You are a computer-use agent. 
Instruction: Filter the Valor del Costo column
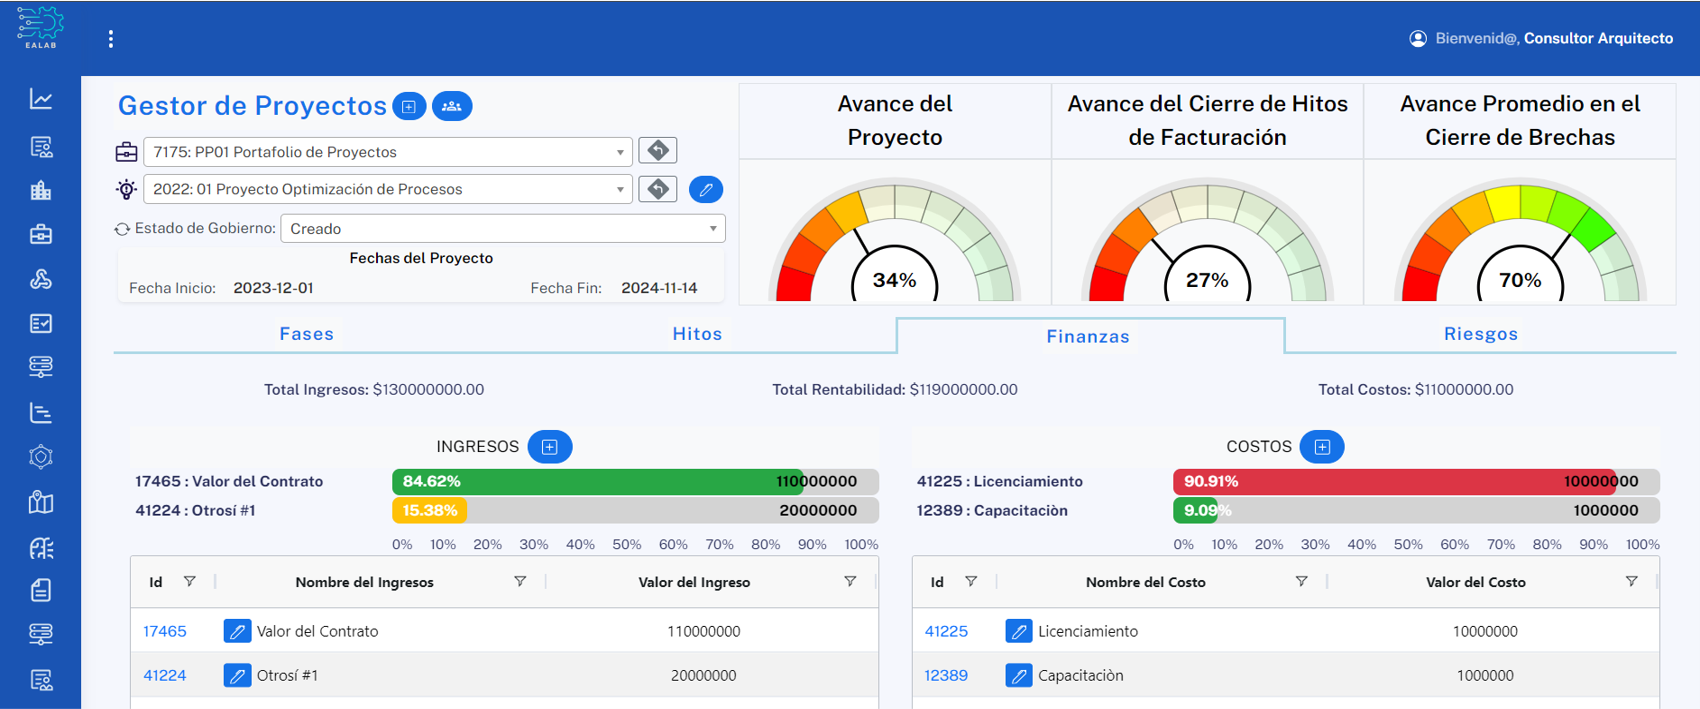click(1631, 581)
